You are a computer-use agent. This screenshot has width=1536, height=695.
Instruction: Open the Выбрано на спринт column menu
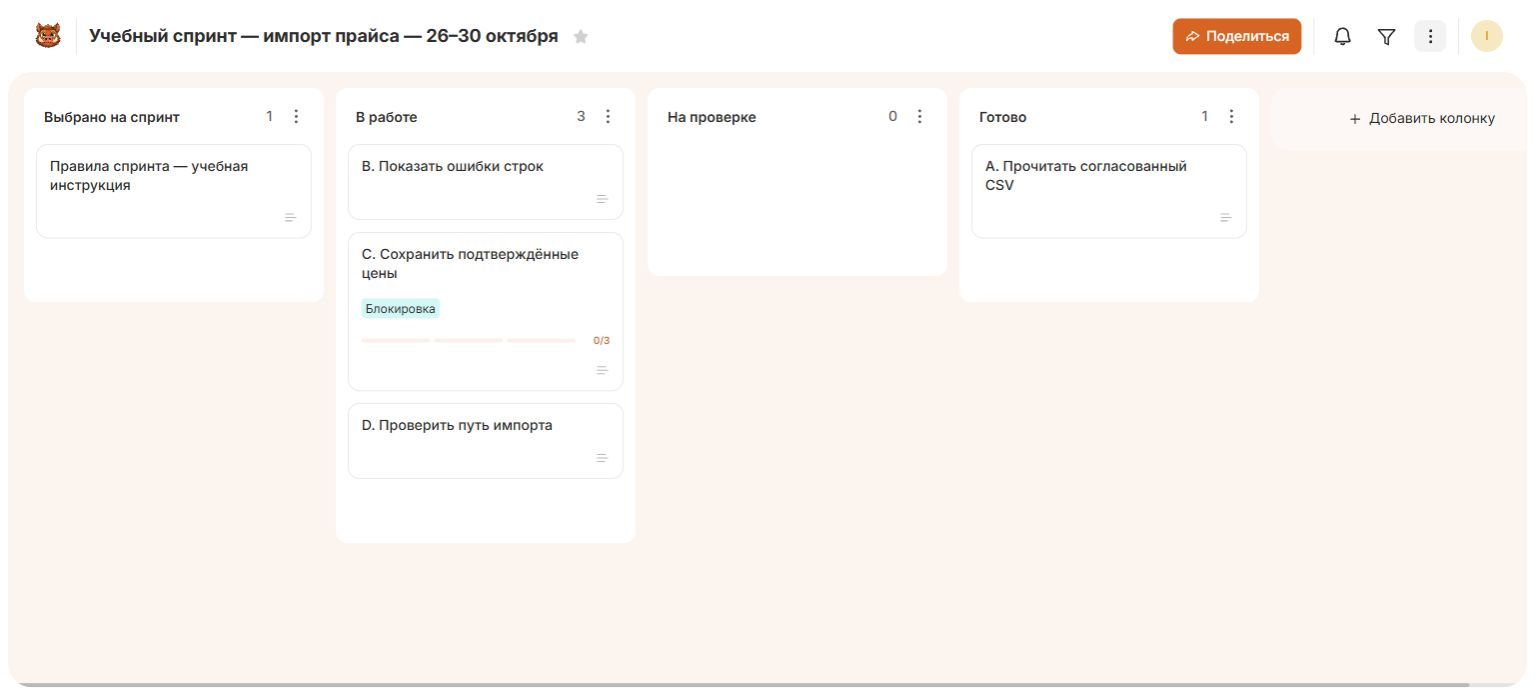(296, 117)
